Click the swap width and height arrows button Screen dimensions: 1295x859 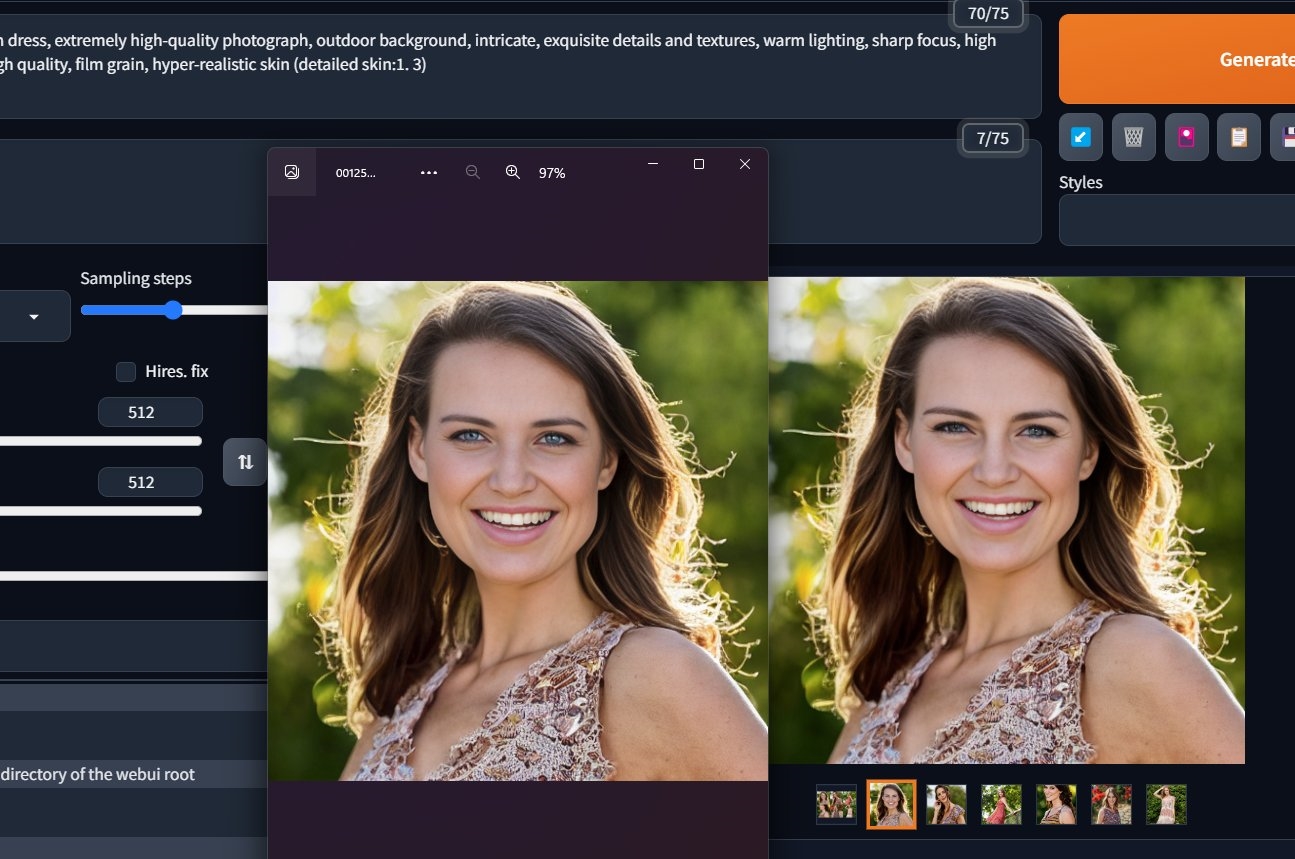[x=245, y=462]
